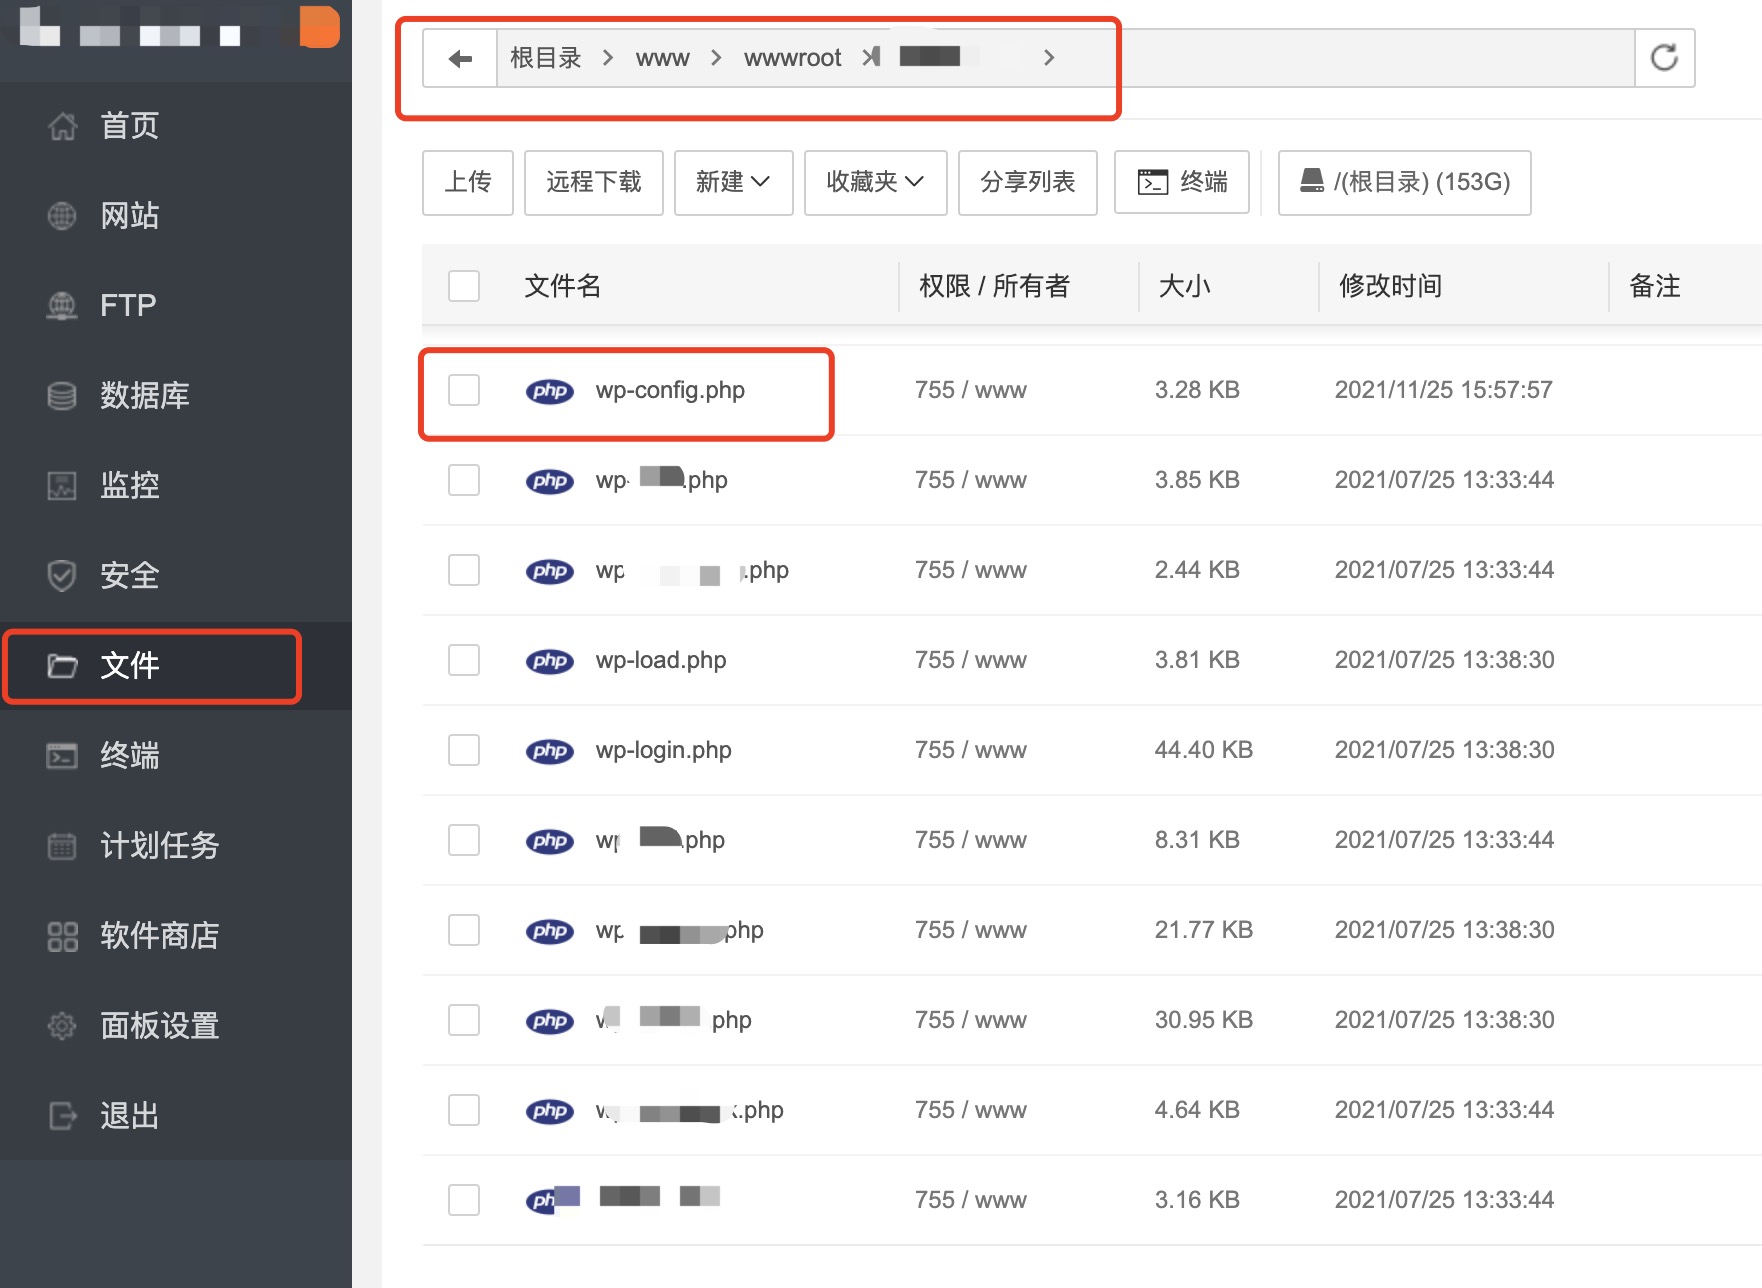Image resolution: width=1762 pixels, height=1288 pixels.
Task: Open 计划任务 scheduled tasks
Action: 158,845
